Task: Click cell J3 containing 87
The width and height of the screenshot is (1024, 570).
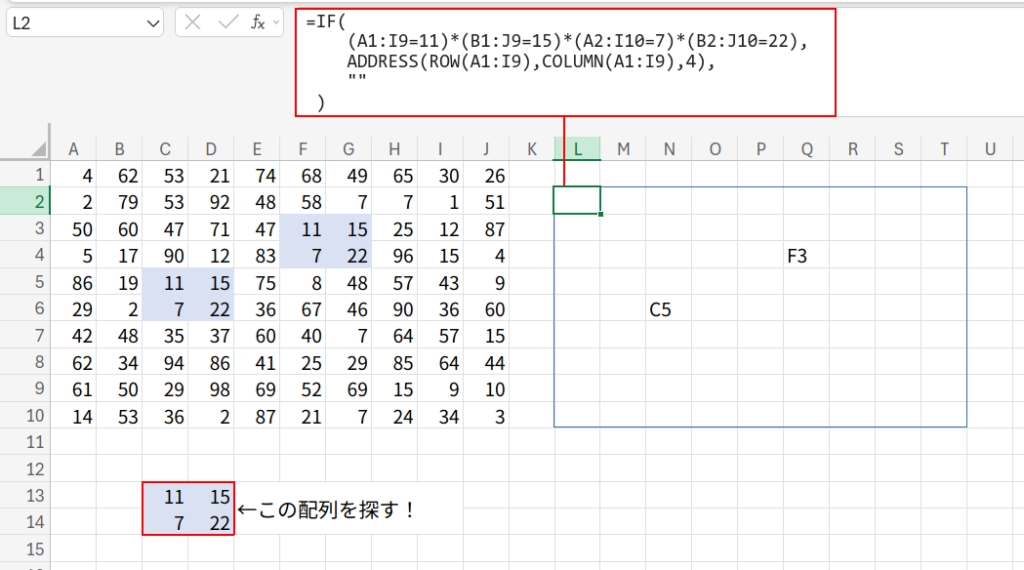Action: (x=486, y=229)
